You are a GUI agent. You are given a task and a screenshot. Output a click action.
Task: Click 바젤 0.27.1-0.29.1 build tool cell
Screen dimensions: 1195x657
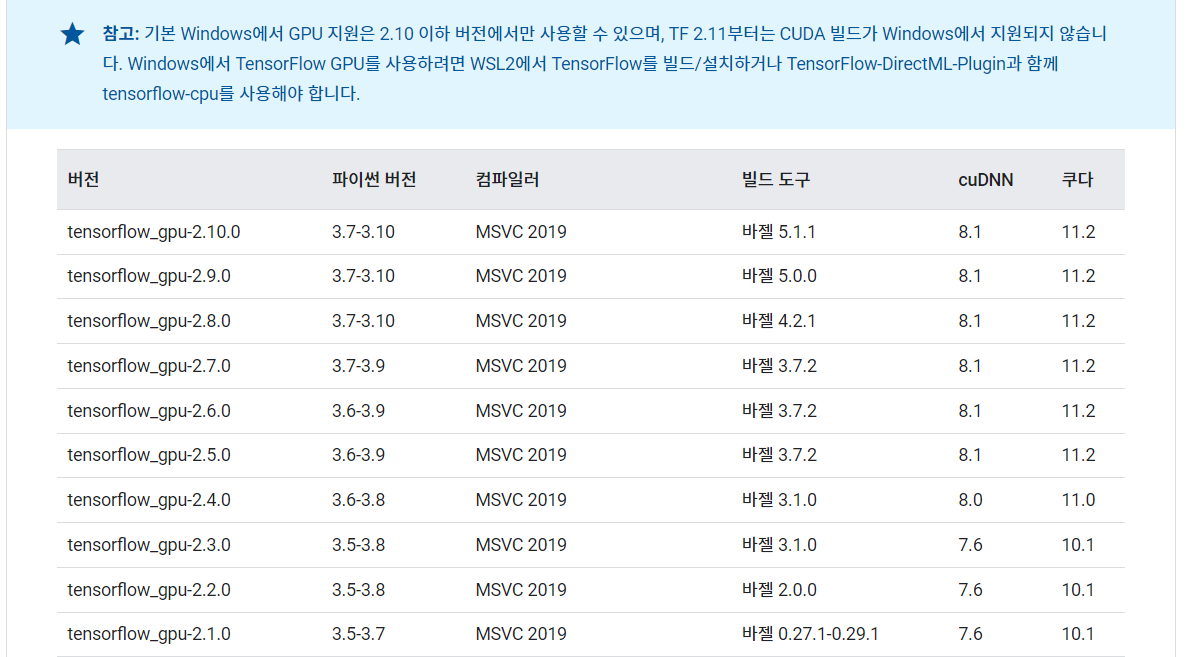click(x=810, y=634)
